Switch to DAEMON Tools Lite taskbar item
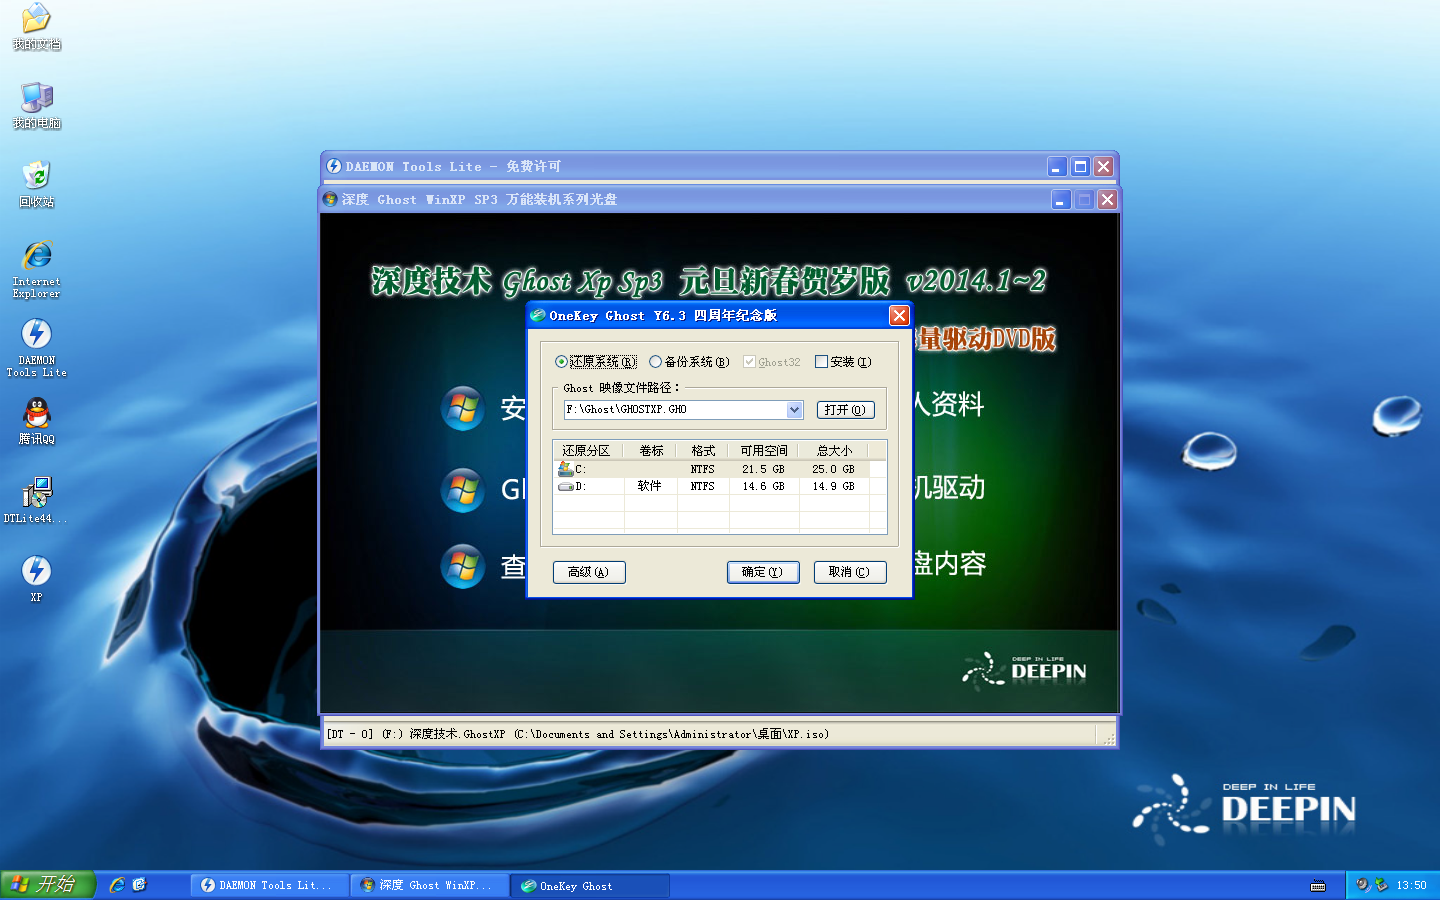This screenshot has width=1440, height=900. [x=270, y=885]
